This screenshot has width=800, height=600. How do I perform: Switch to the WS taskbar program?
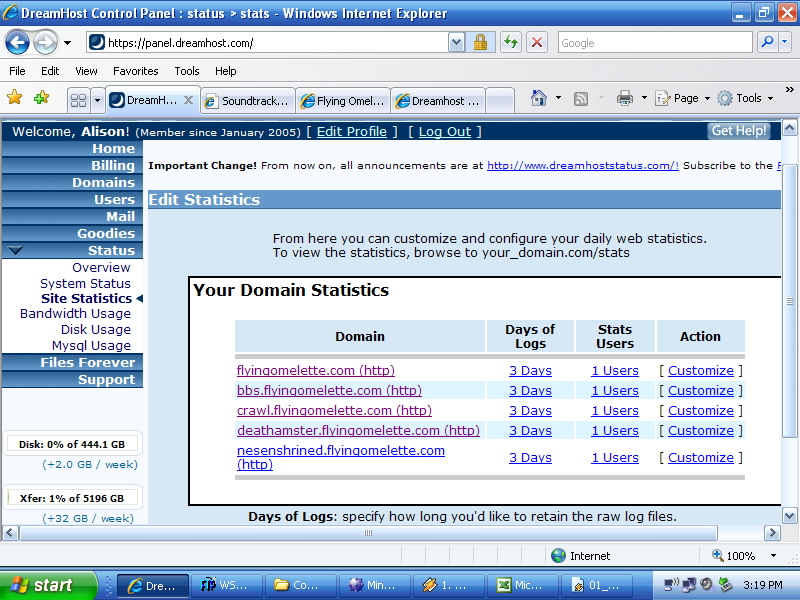pyautogui.click(x=226, y=585)
